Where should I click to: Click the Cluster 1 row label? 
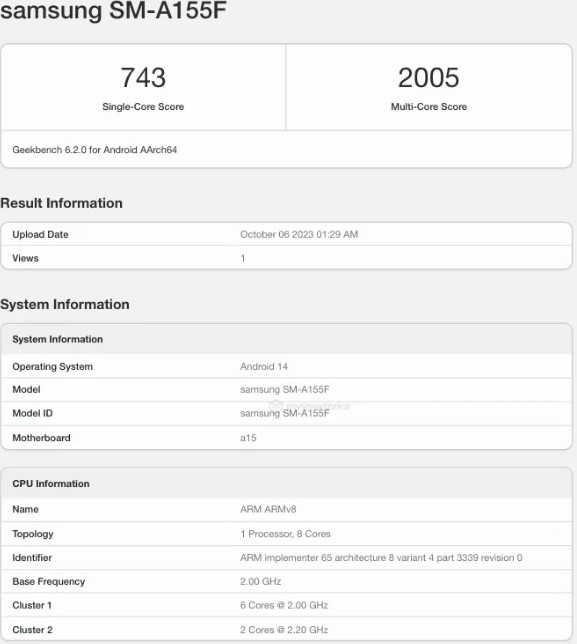[32, 605]
